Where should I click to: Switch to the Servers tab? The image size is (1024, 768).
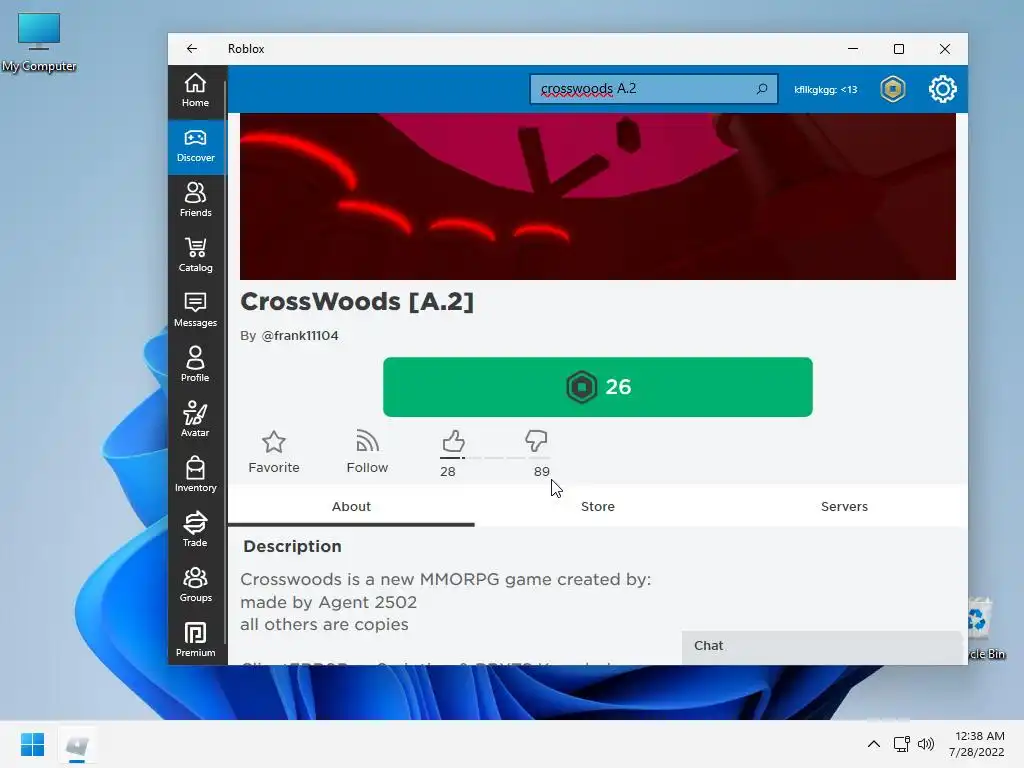pos(844,507)
